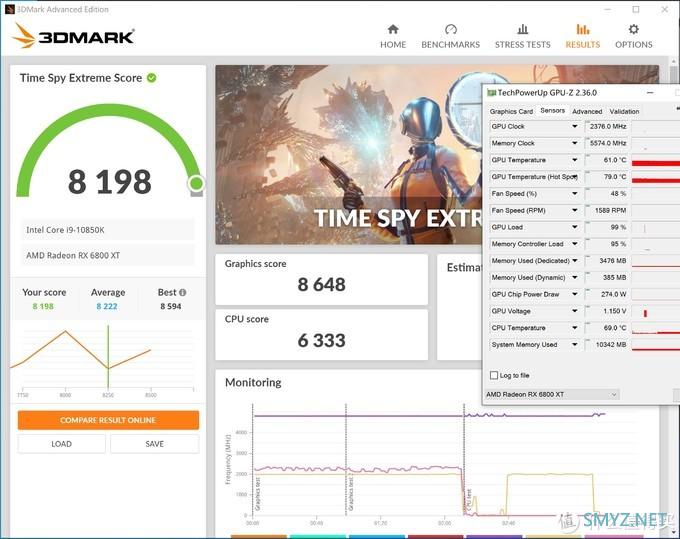Click the Graphics score 8 648 card
The width and height of the screenshot is (680, 539).
(321, 279)
